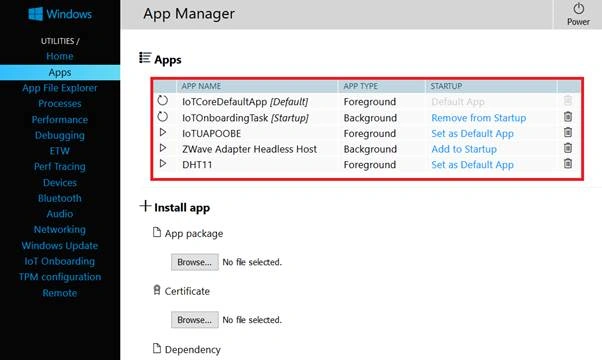Screen dimensions: 602x360
Task: Click the Dependency file icon
Action: 157,348
